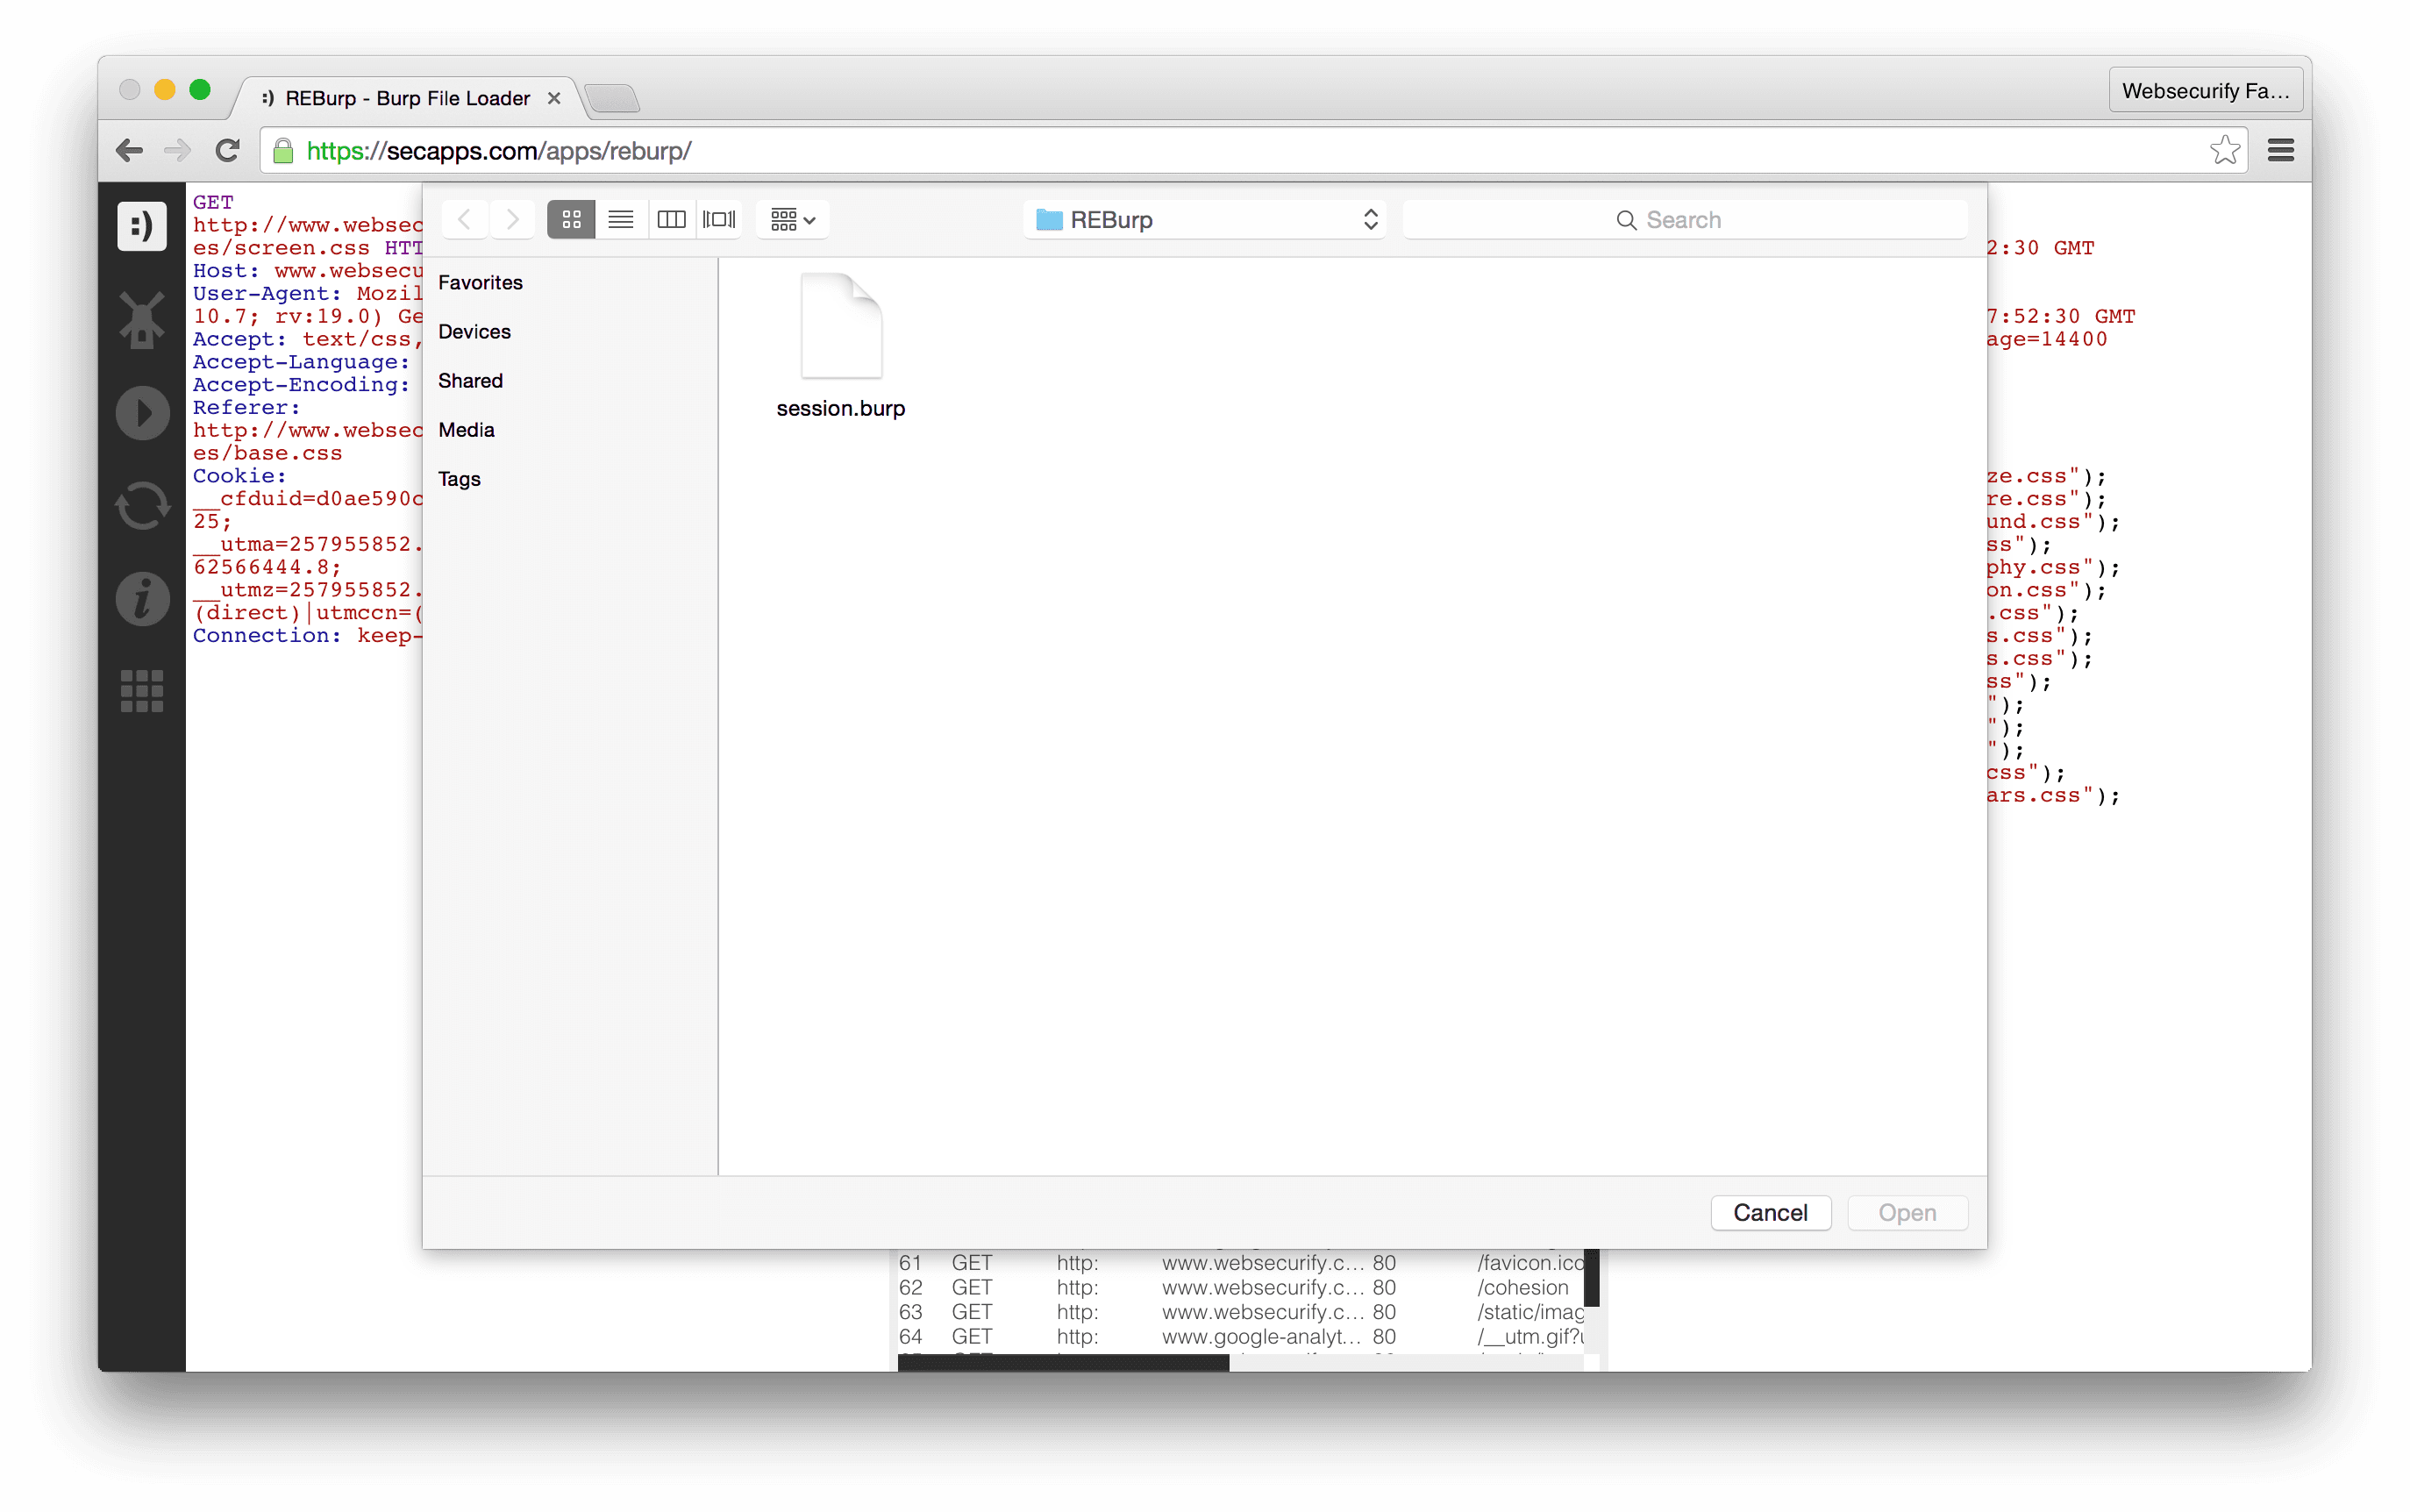Close the REBurp browser tab
The image size is (2410, 1512).
(554, 98)
